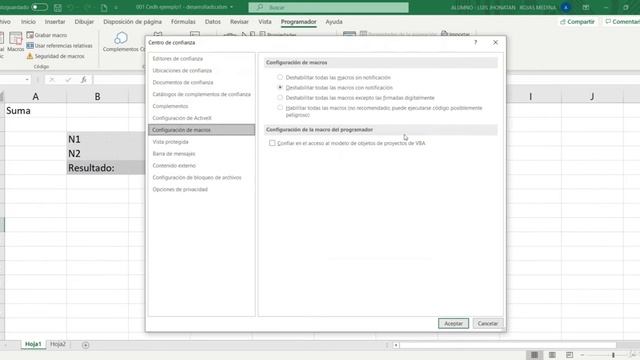640x360 pixels.
Task: Click the Buscar search box
Action: pyautogui.click(x=329, y=7)
